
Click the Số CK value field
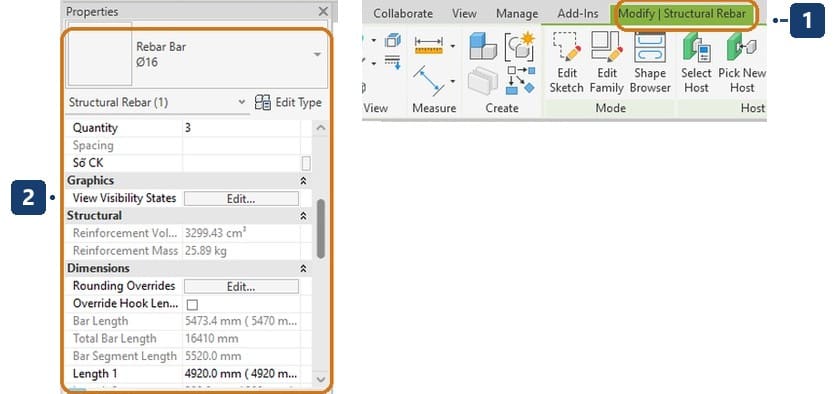point(241,163)
